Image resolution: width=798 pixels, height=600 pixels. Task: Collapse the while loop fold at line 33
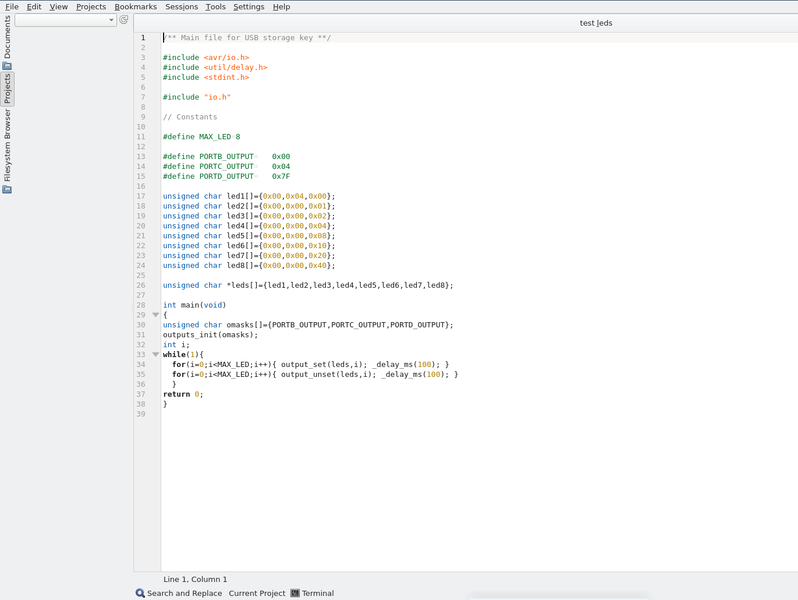point(155,355)
